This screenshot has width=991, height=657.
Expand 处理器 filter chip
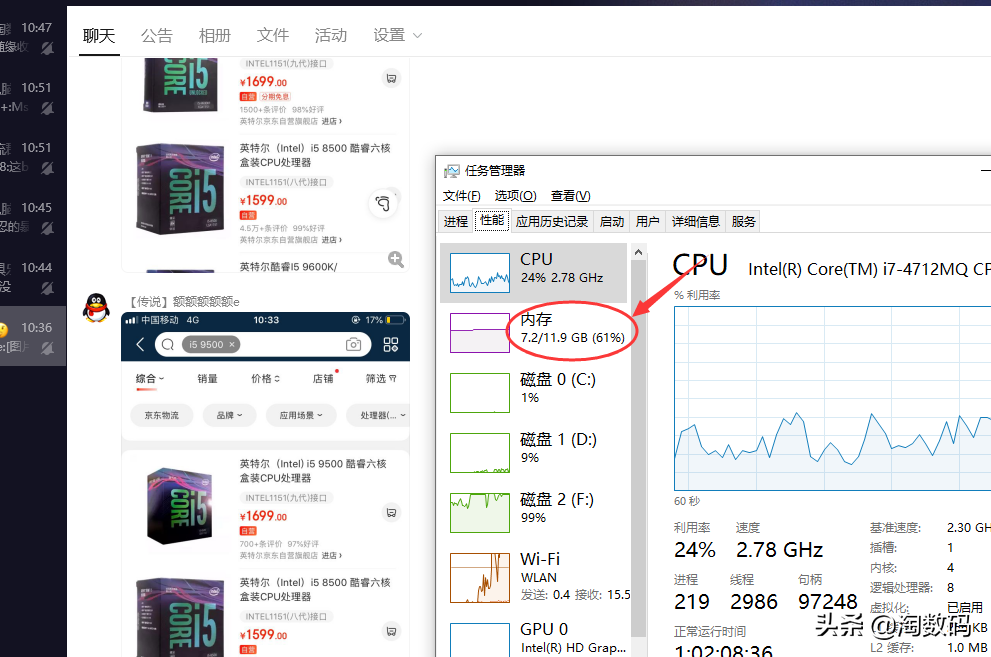pos(379,415)
